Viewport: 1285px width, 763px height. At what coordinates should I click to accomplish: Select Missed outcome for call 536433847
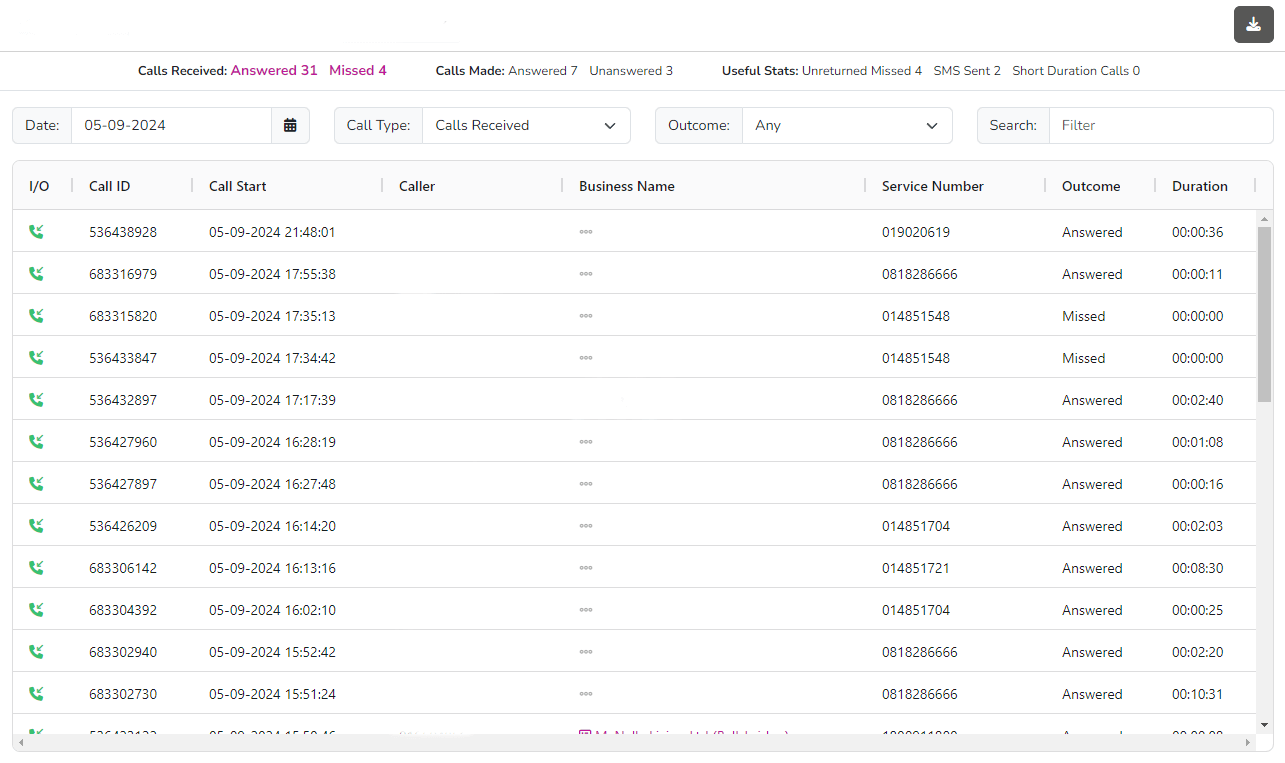tap(1084, 358)
